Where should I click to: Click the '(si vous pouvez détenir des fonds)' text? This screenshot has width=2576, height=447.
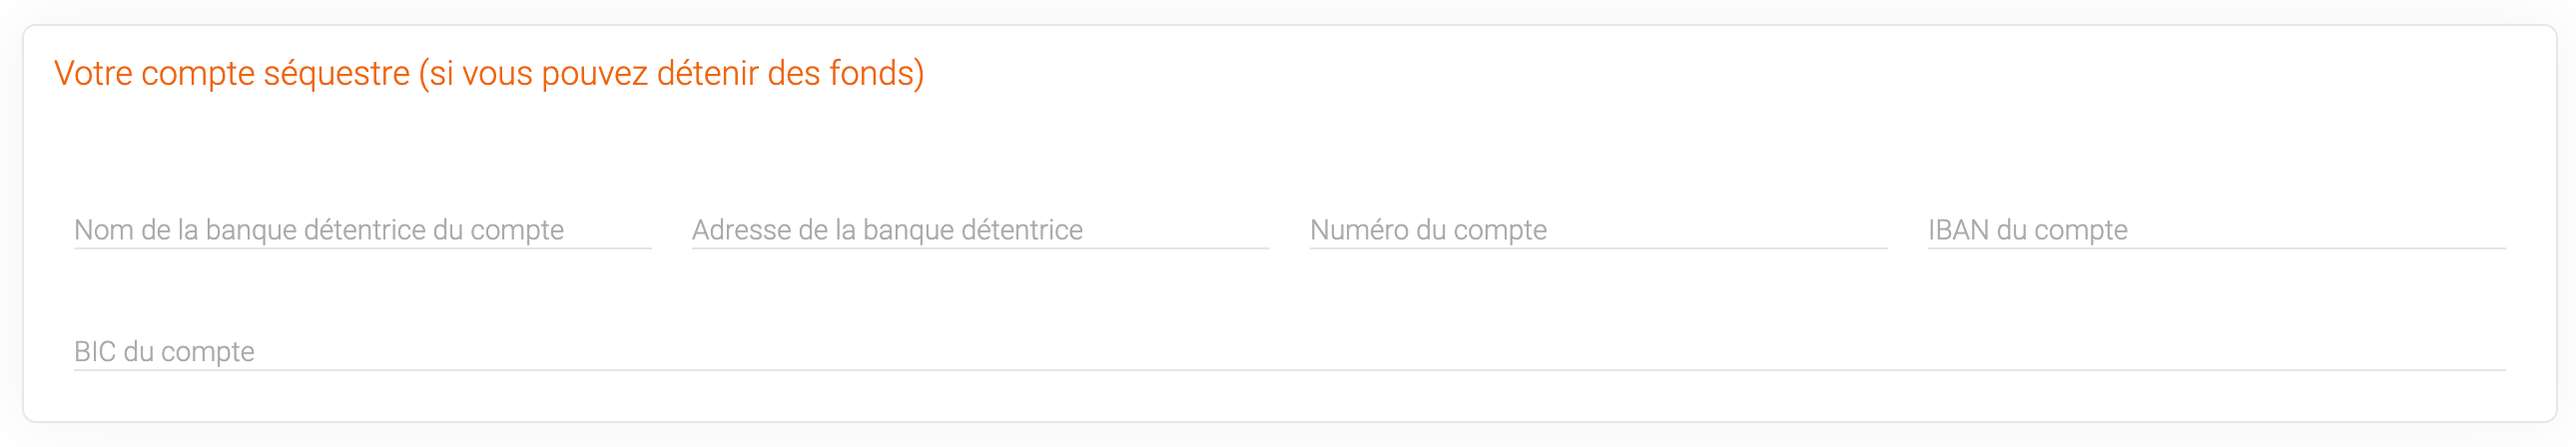[x=671, y=73]
